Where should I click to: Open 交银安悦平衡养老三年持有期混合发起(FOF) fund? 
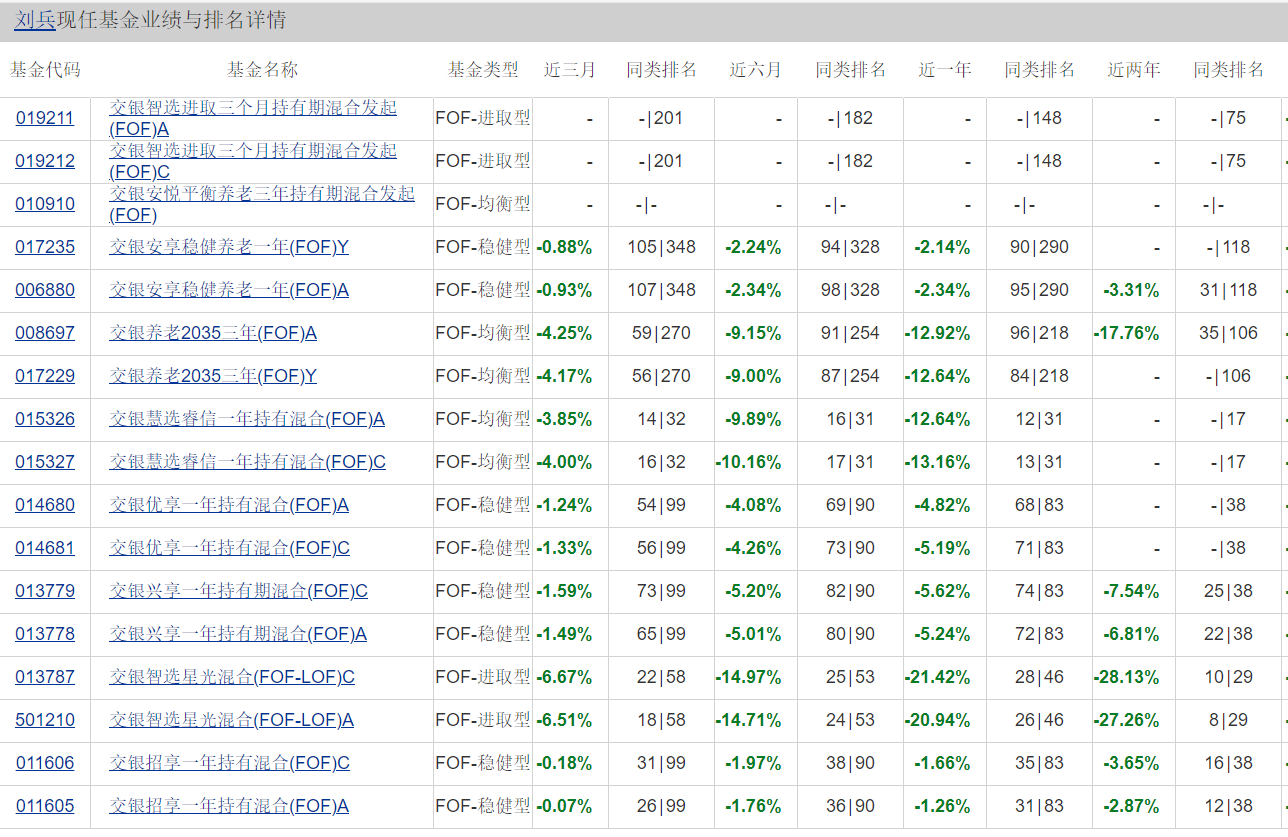click(x=262, y=204)
